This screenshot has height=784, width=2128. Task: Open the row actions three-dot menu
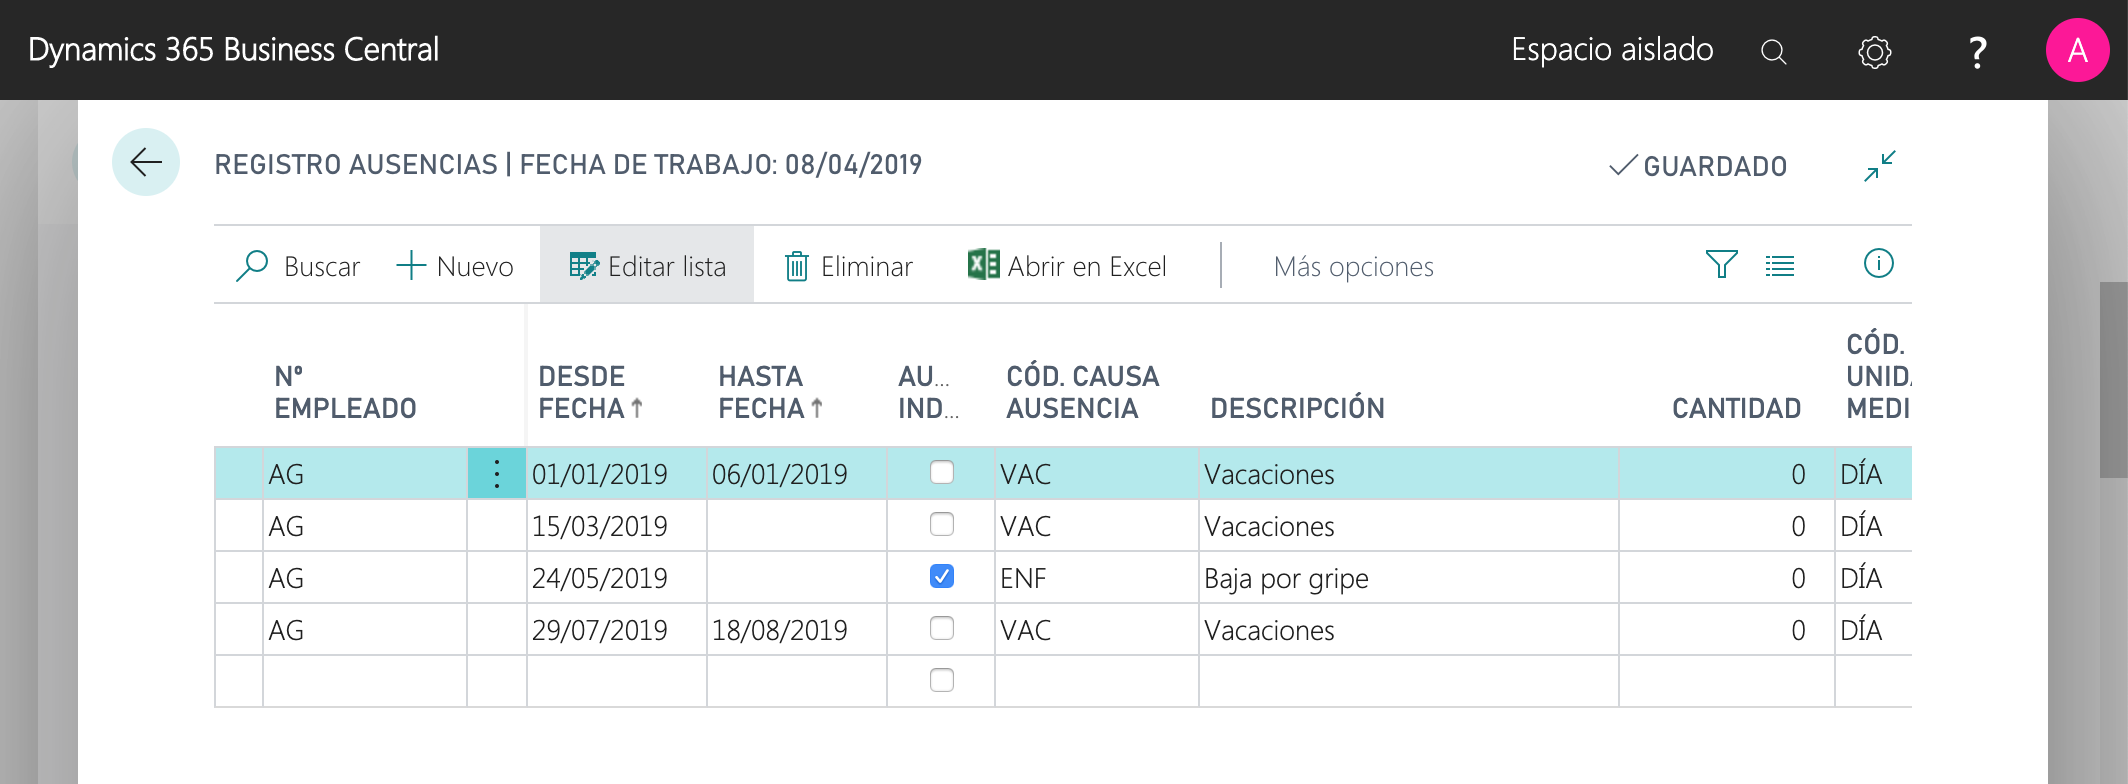[497, 474]
